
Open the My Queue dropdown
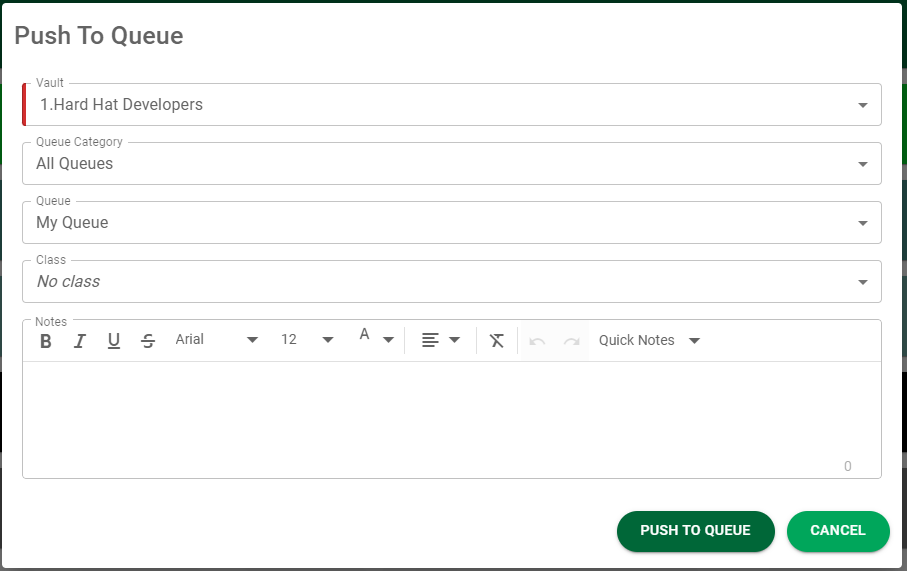tap(452, 223)
